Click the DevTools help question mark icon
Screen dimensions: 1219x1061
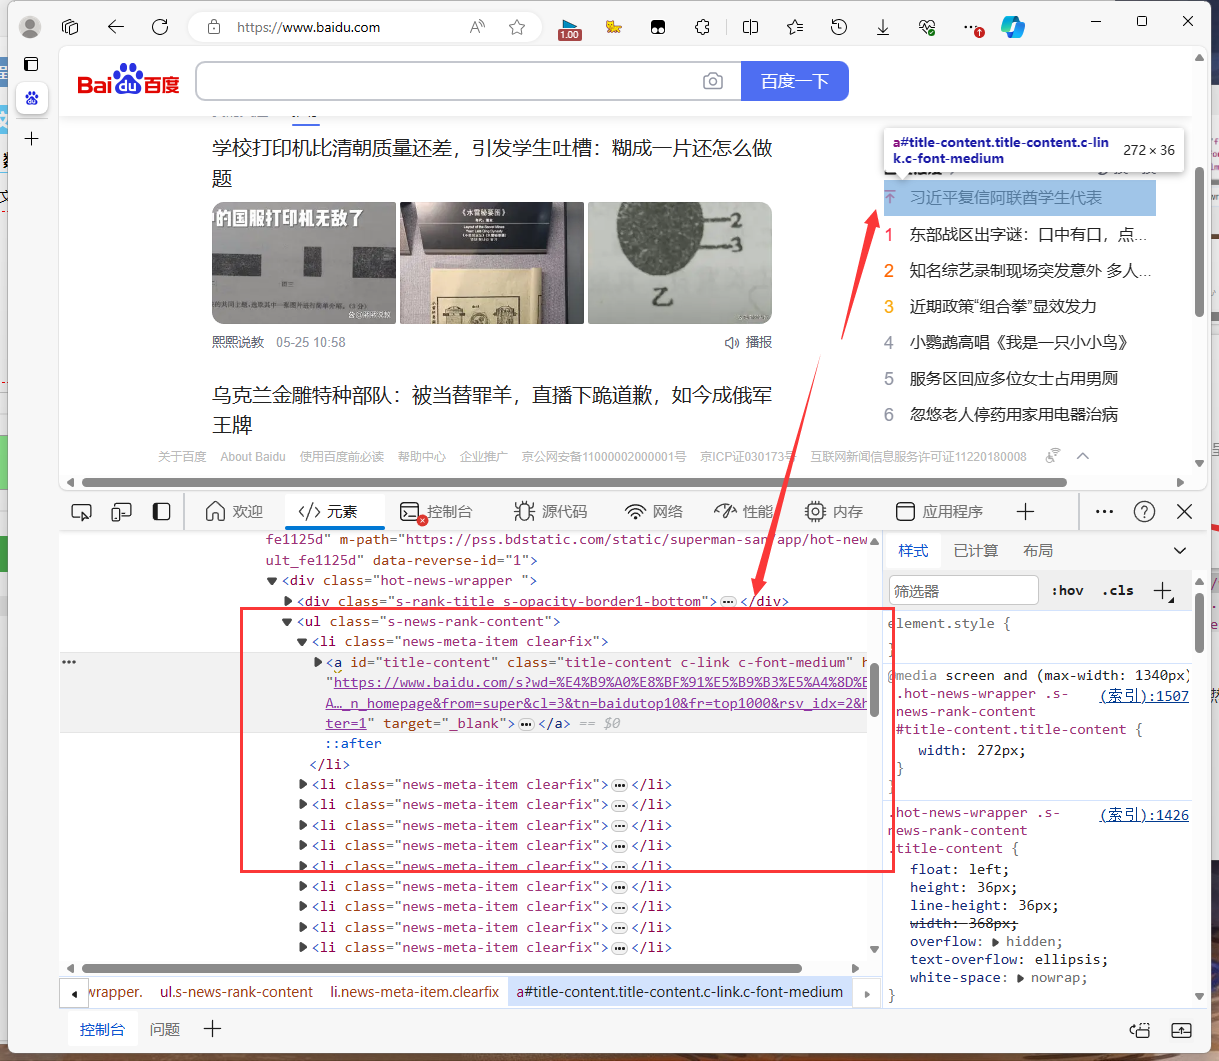pos(1144,512)
